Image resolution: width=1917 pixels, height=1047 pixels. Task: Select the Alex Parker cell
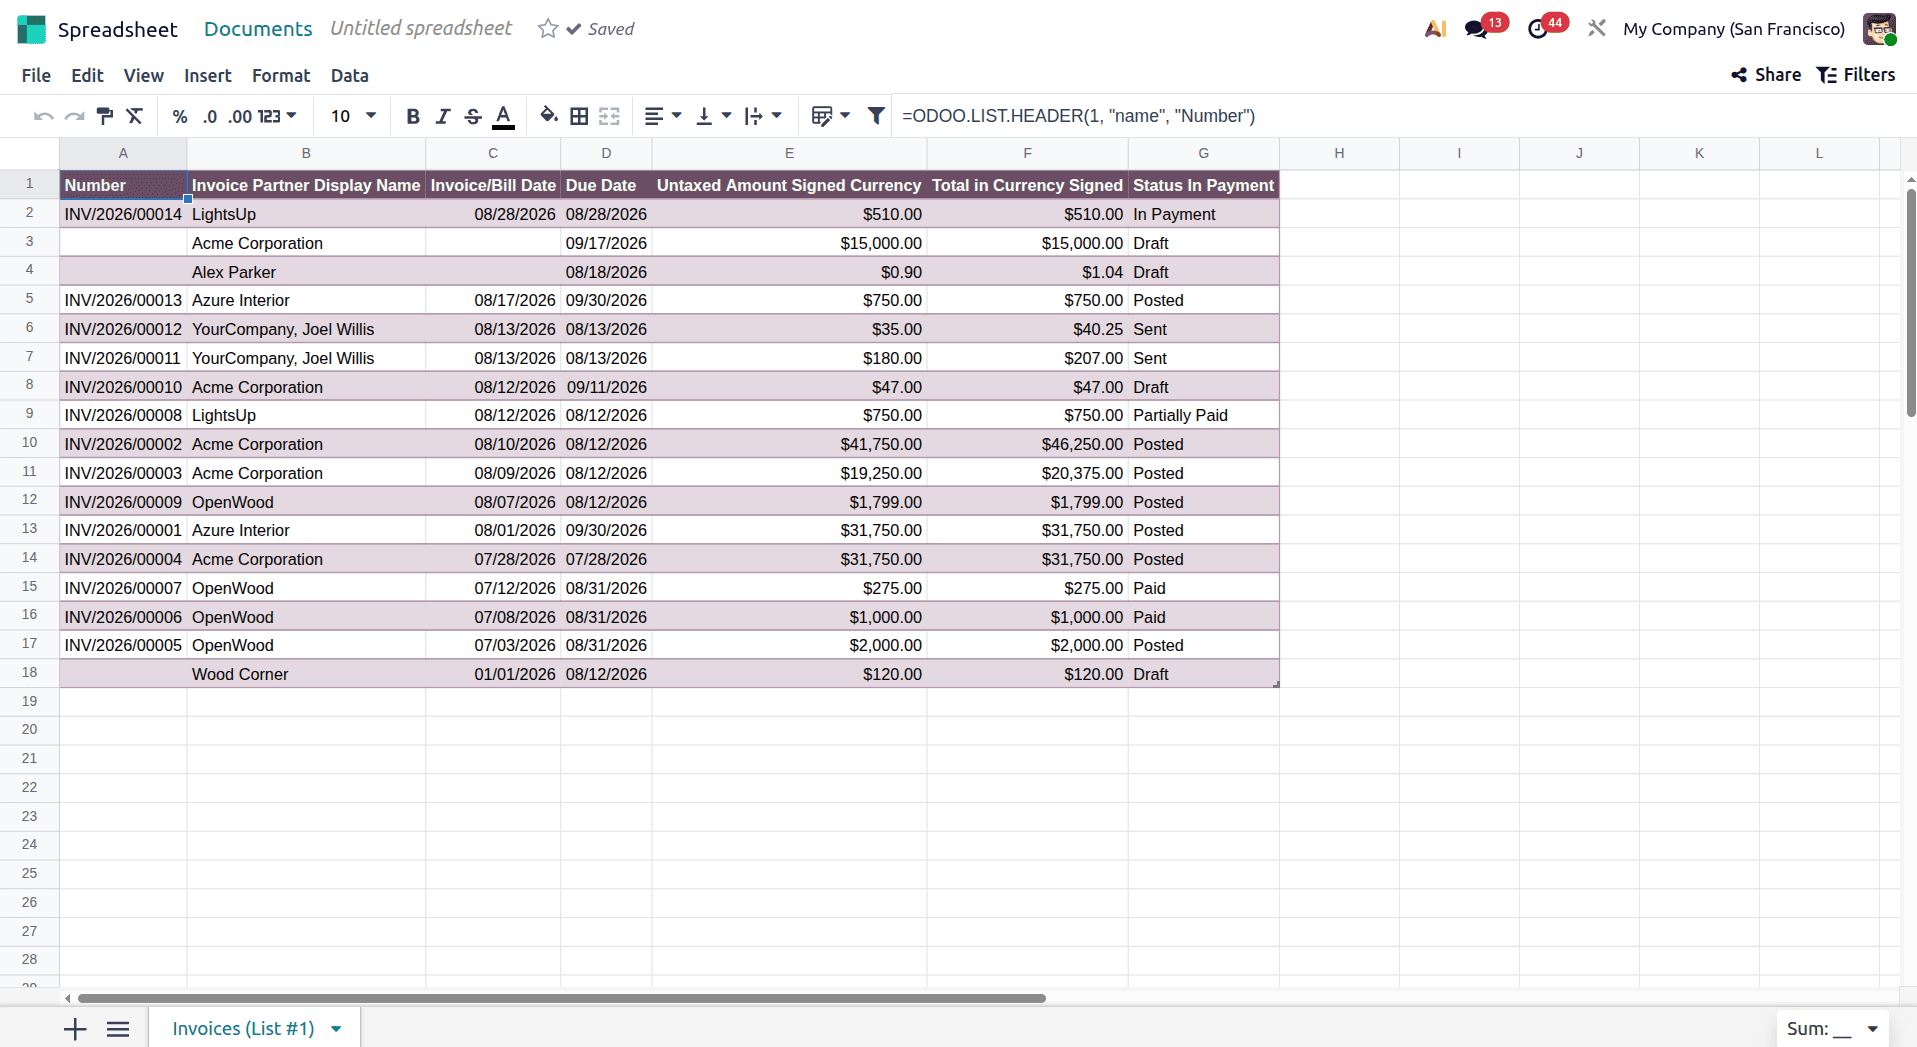(x=306, y=272)
